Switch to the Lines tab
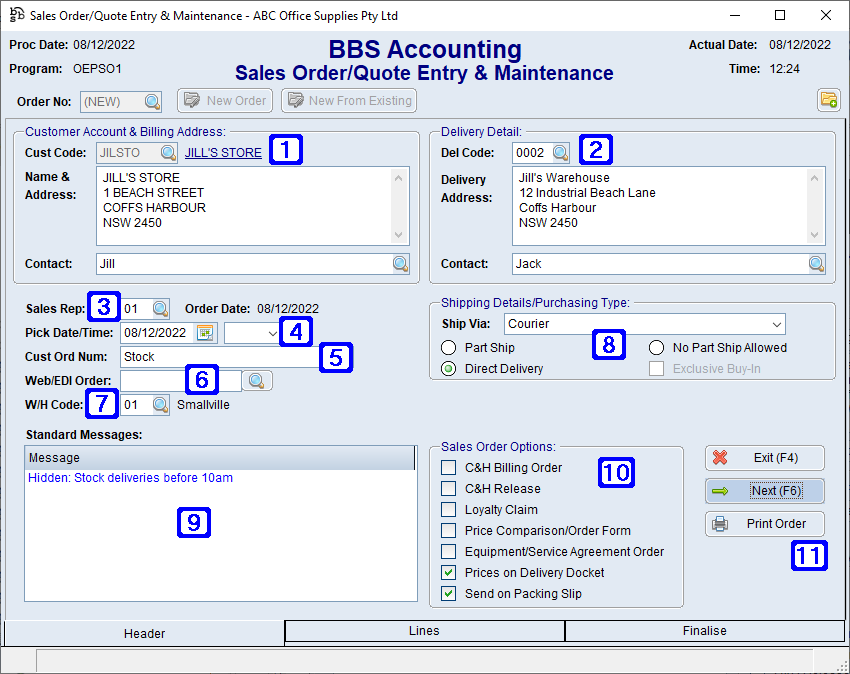Screen dimensions: 850x674 [x=424, y=631]
